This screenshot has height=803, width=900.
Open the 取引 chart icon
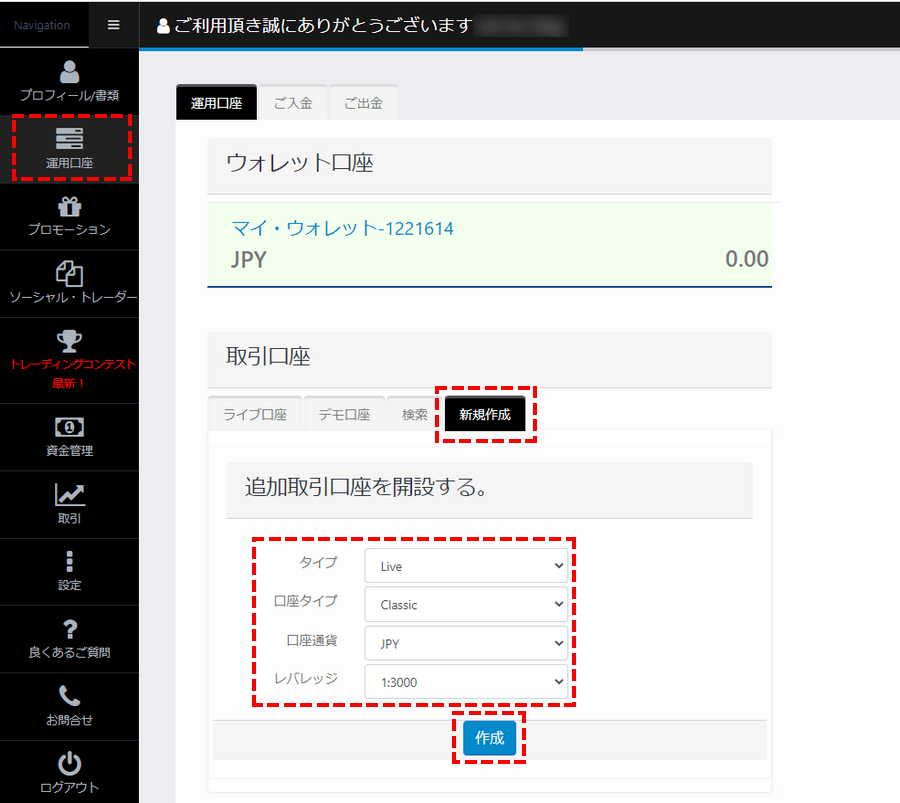[69, 494]
